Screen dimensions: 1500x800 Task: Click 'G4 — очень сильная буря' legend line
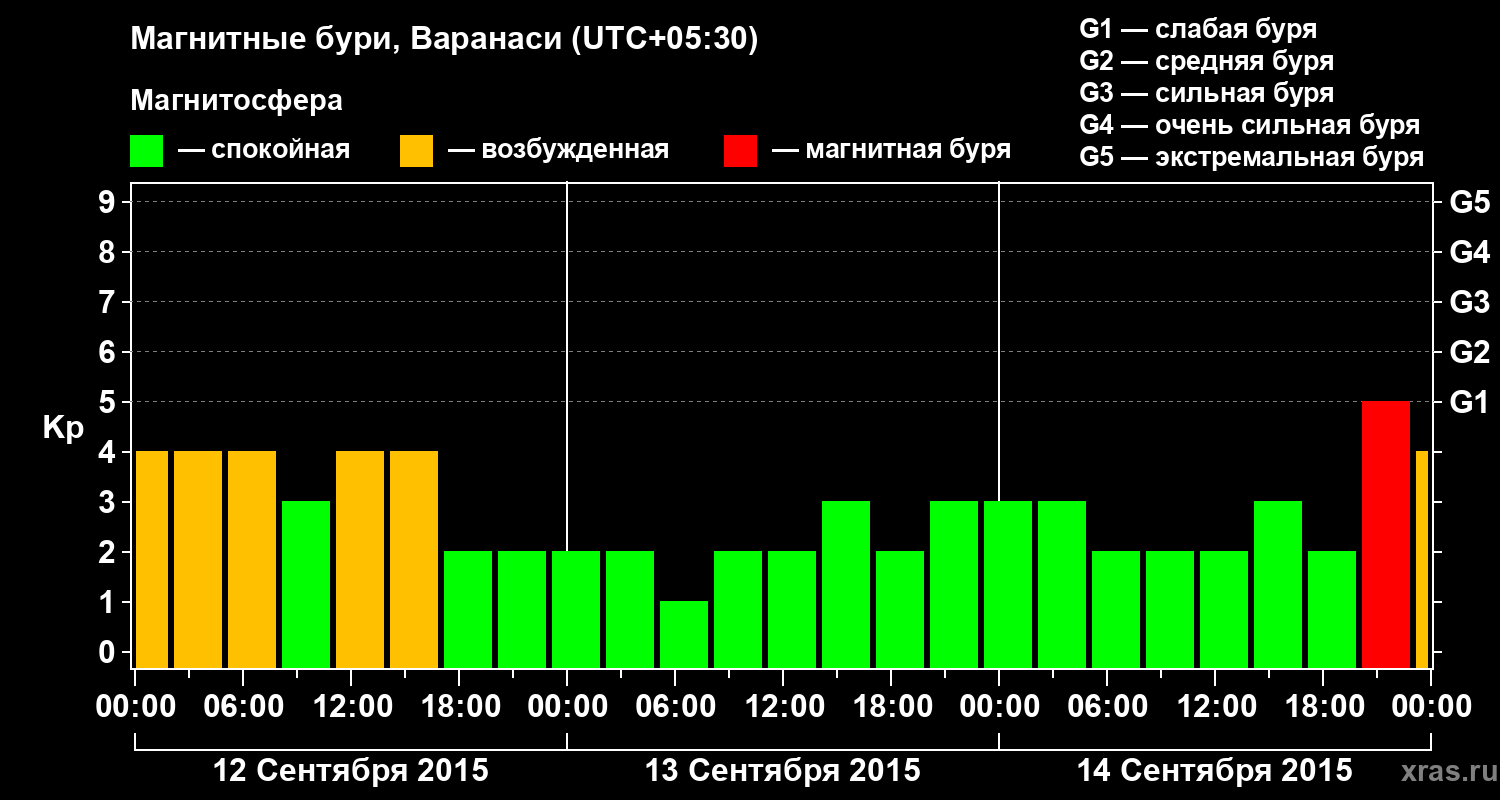click(x=1249, y=125)
